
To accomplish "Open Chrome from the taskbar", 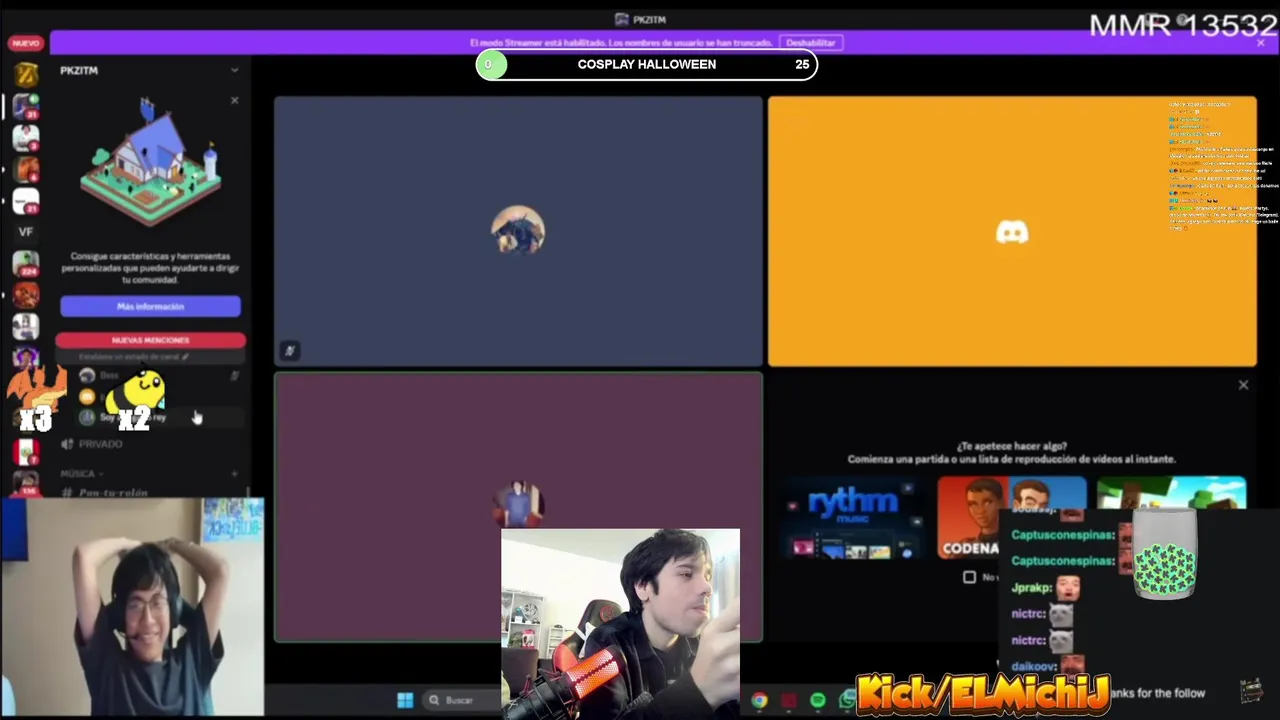I will pyautogui.click(x=760, y=700).
